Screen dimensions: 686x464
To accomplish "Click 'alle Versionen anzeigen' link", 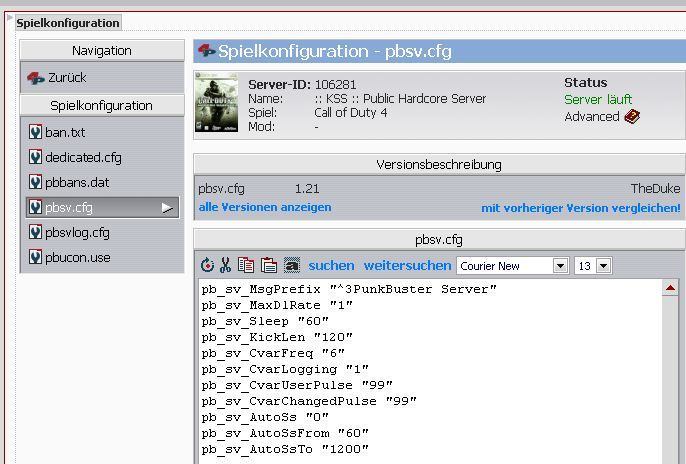I will tap(265, 207).
